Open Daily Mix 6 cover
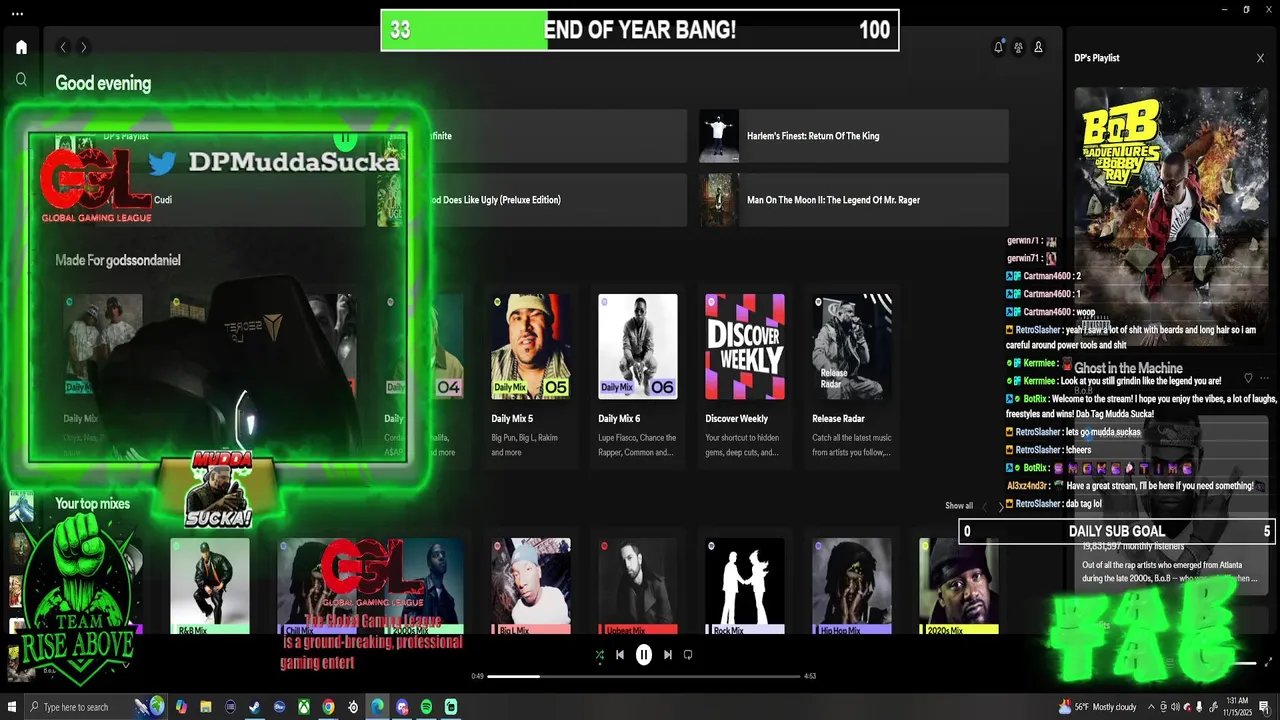The height and width of the screenshot is (720, 1280). click(638, 346)
